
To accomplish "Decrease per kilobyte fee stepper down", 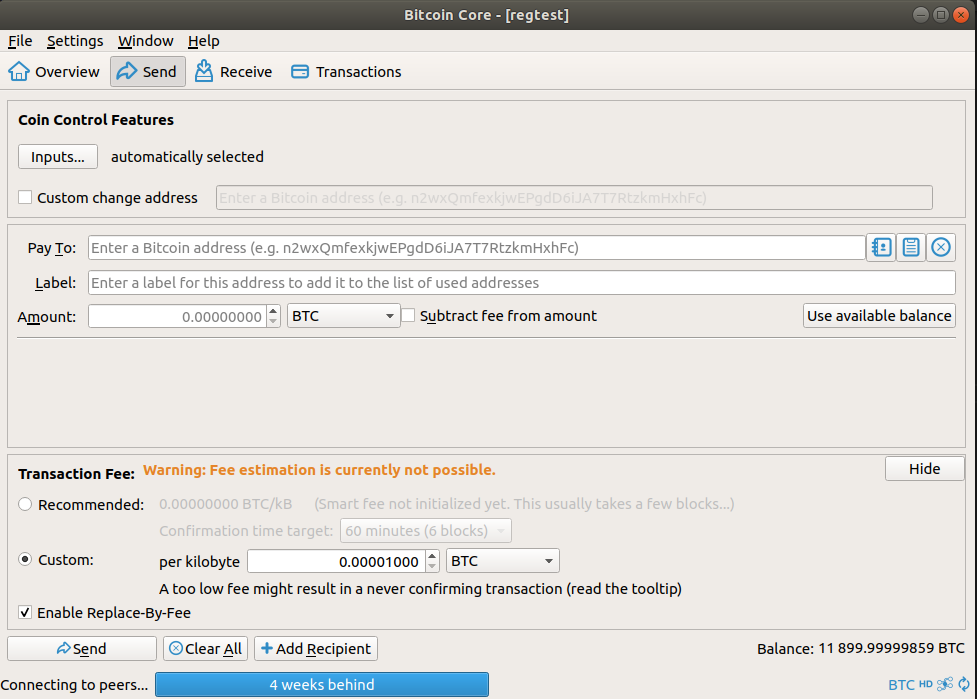I will tap(432, 566).
